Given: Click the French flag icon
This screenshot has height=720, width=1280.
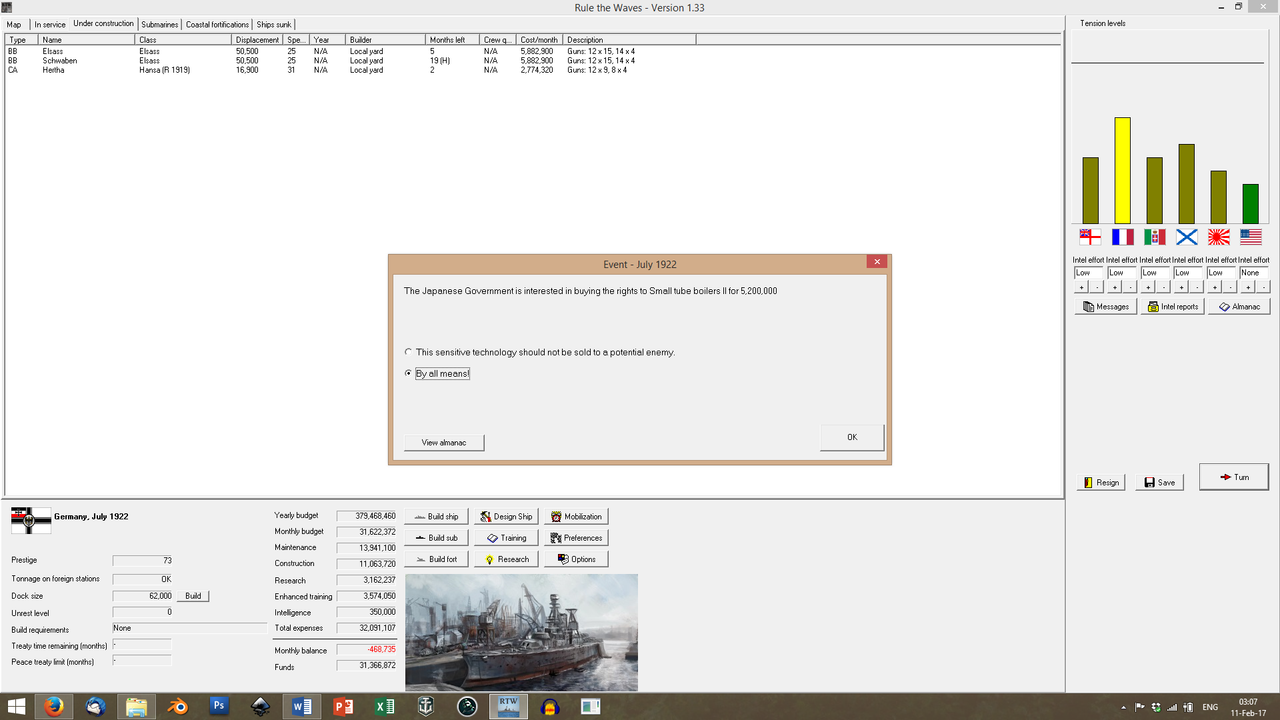Looking at the screenshot, I should [1122, 237].
